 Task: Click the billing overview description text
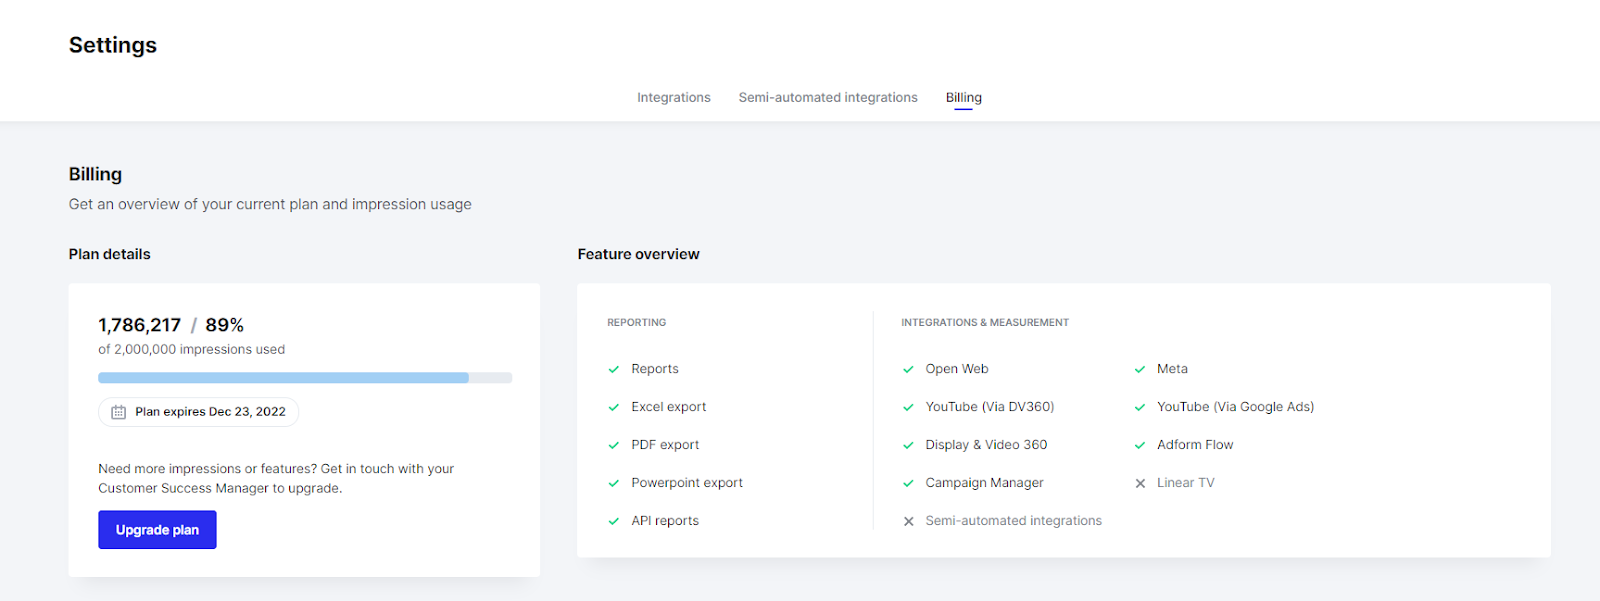pos(270,204)
